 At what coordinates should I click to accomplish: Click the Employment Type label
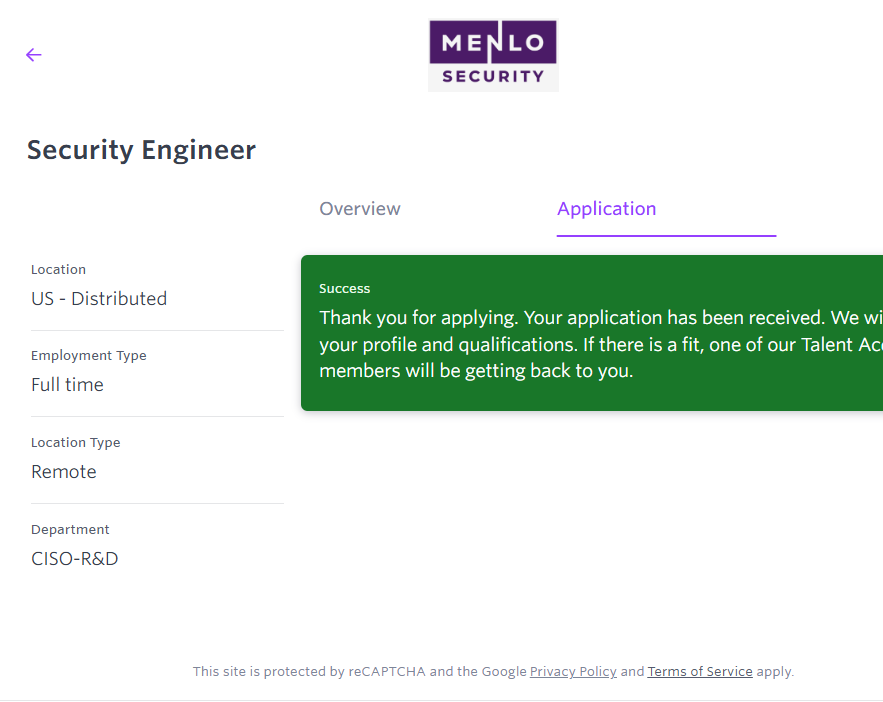pos(88,356)
